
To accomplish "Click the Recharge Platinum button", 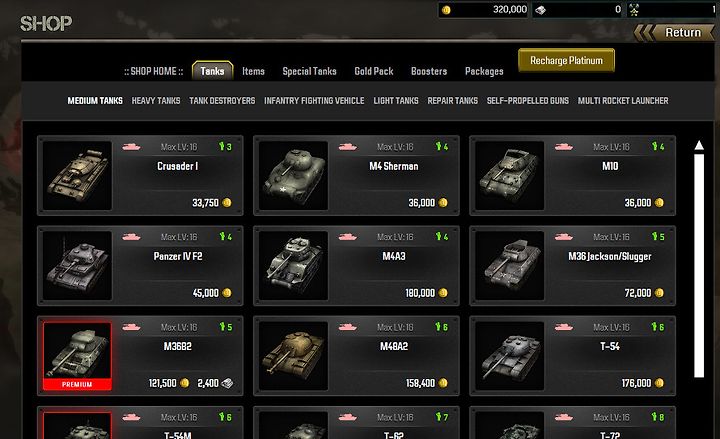I will pos(566,61).
